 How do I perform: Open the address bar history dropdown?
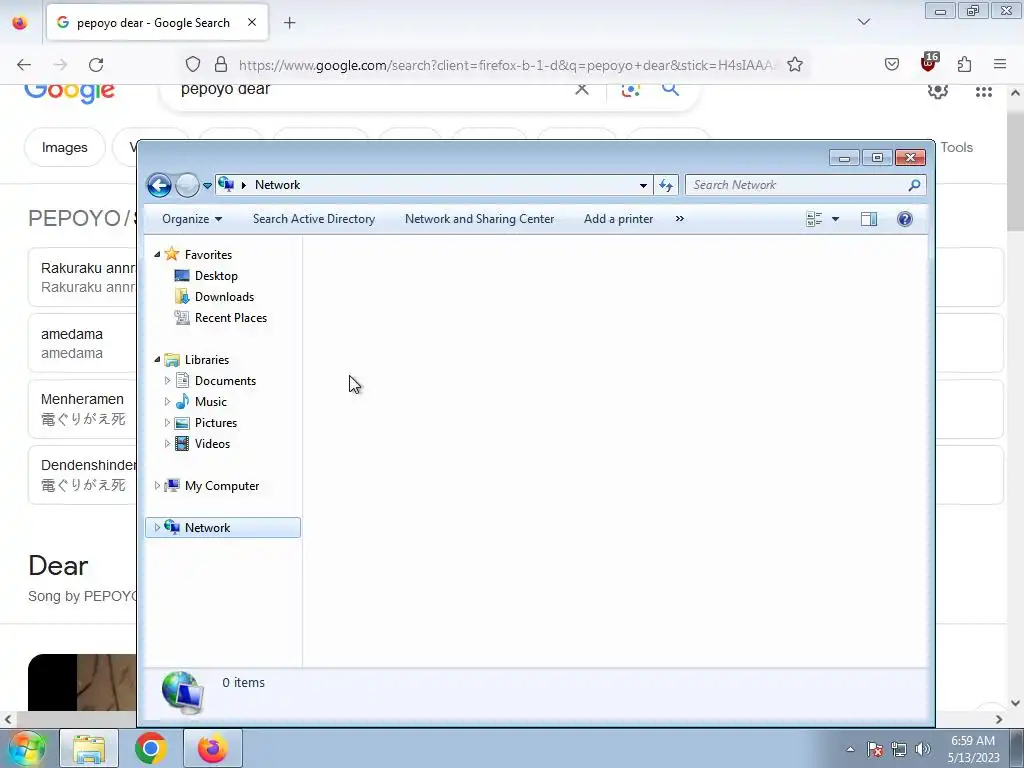point(643,185)
